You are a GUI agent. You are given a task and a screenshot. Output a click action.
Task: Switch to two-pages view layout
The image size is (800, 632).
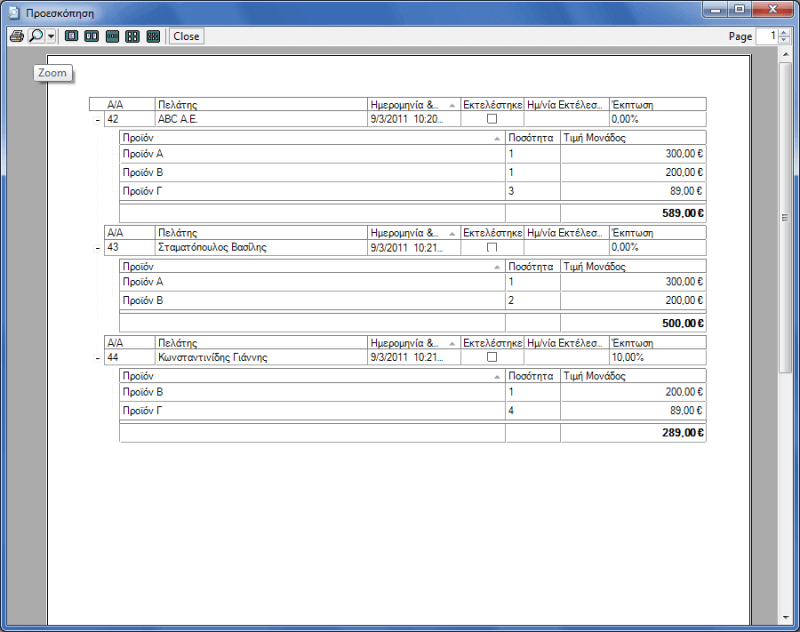(x=91, y=36)
